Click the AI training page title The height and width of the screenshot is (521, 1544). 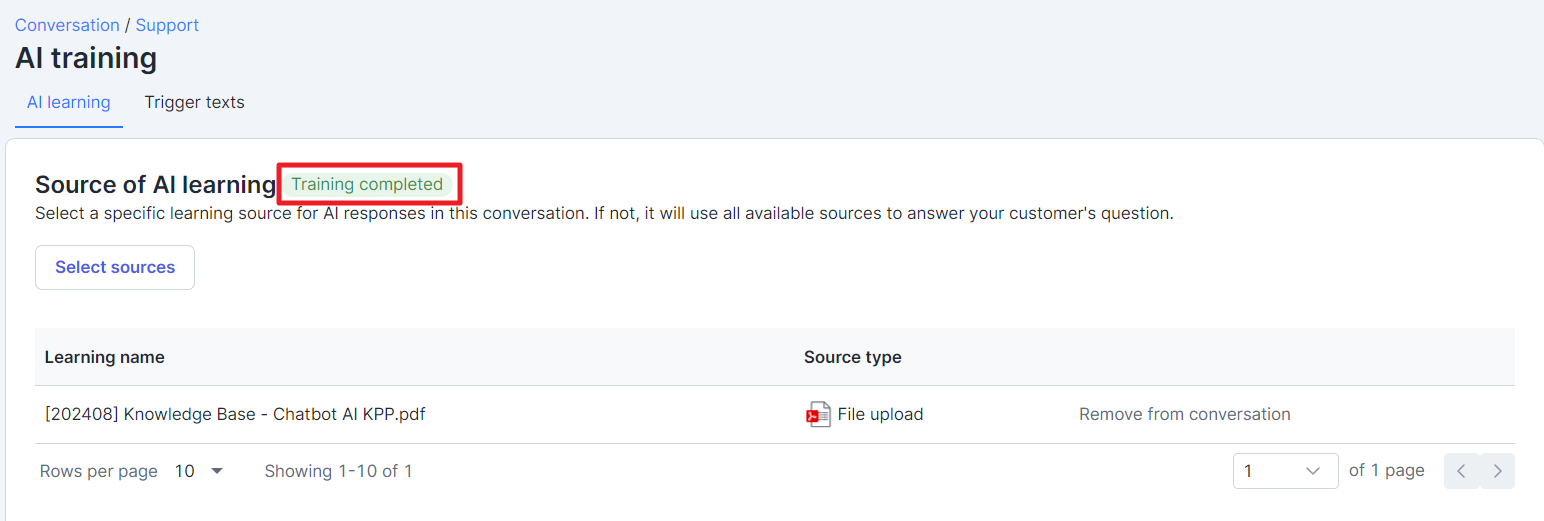pyautogui.click(x=86, y=58)
